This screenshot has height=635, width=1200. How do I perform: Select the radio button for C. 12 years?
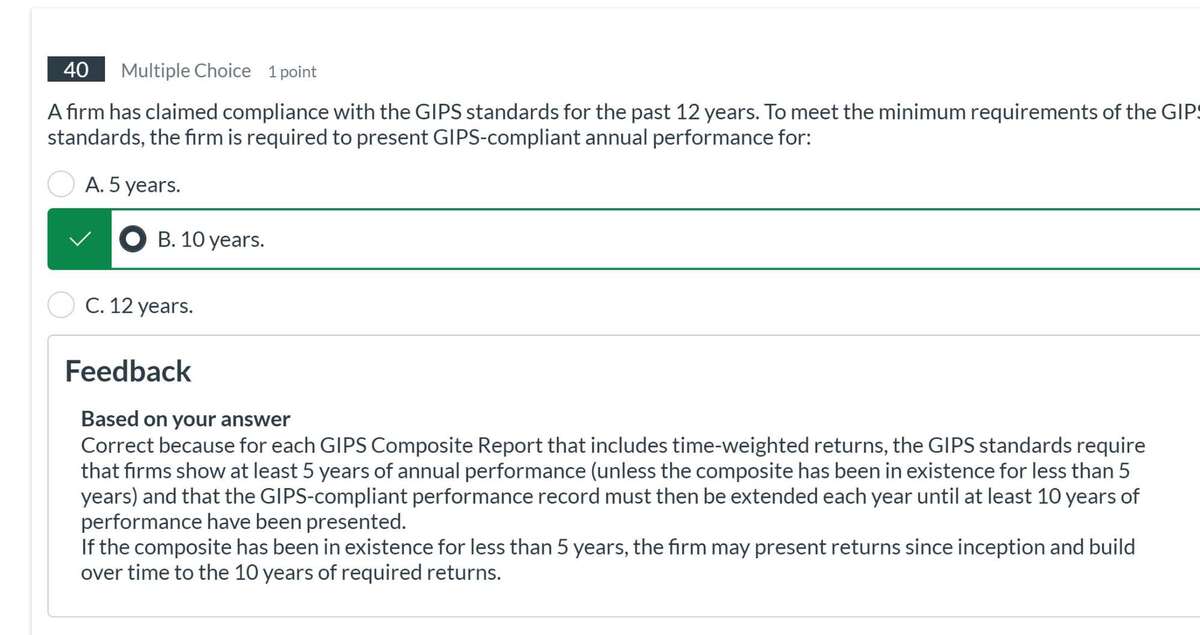coord(62,305)
